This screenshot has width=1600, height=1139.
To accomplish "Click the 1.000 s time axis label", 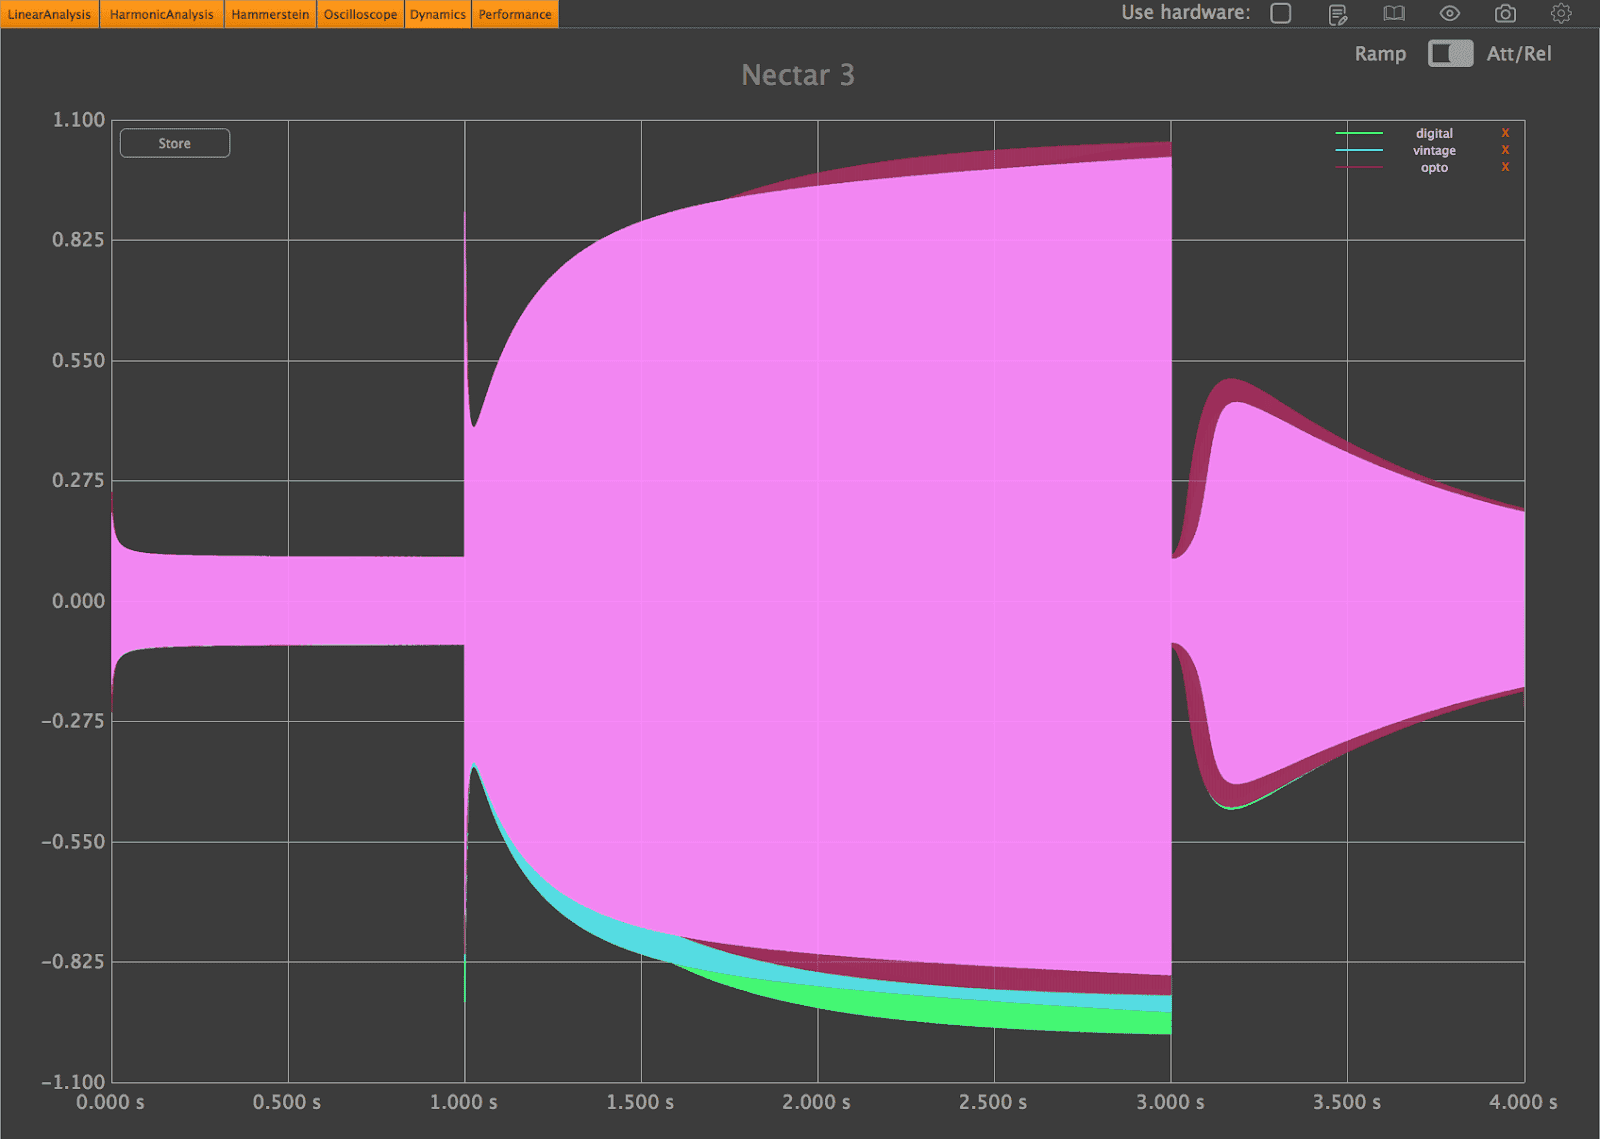I will pos(464,1102).
